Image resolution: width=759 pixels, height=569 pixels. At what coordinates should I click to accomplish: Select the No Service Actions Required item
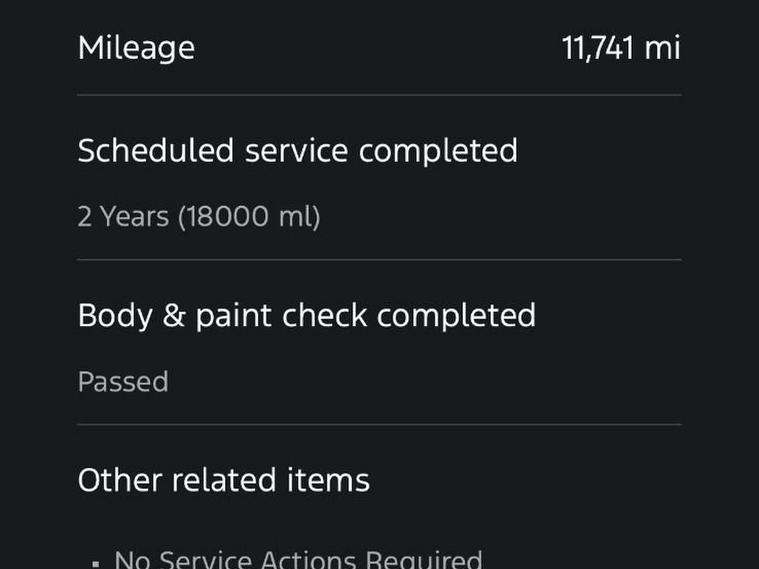[298, 560]
